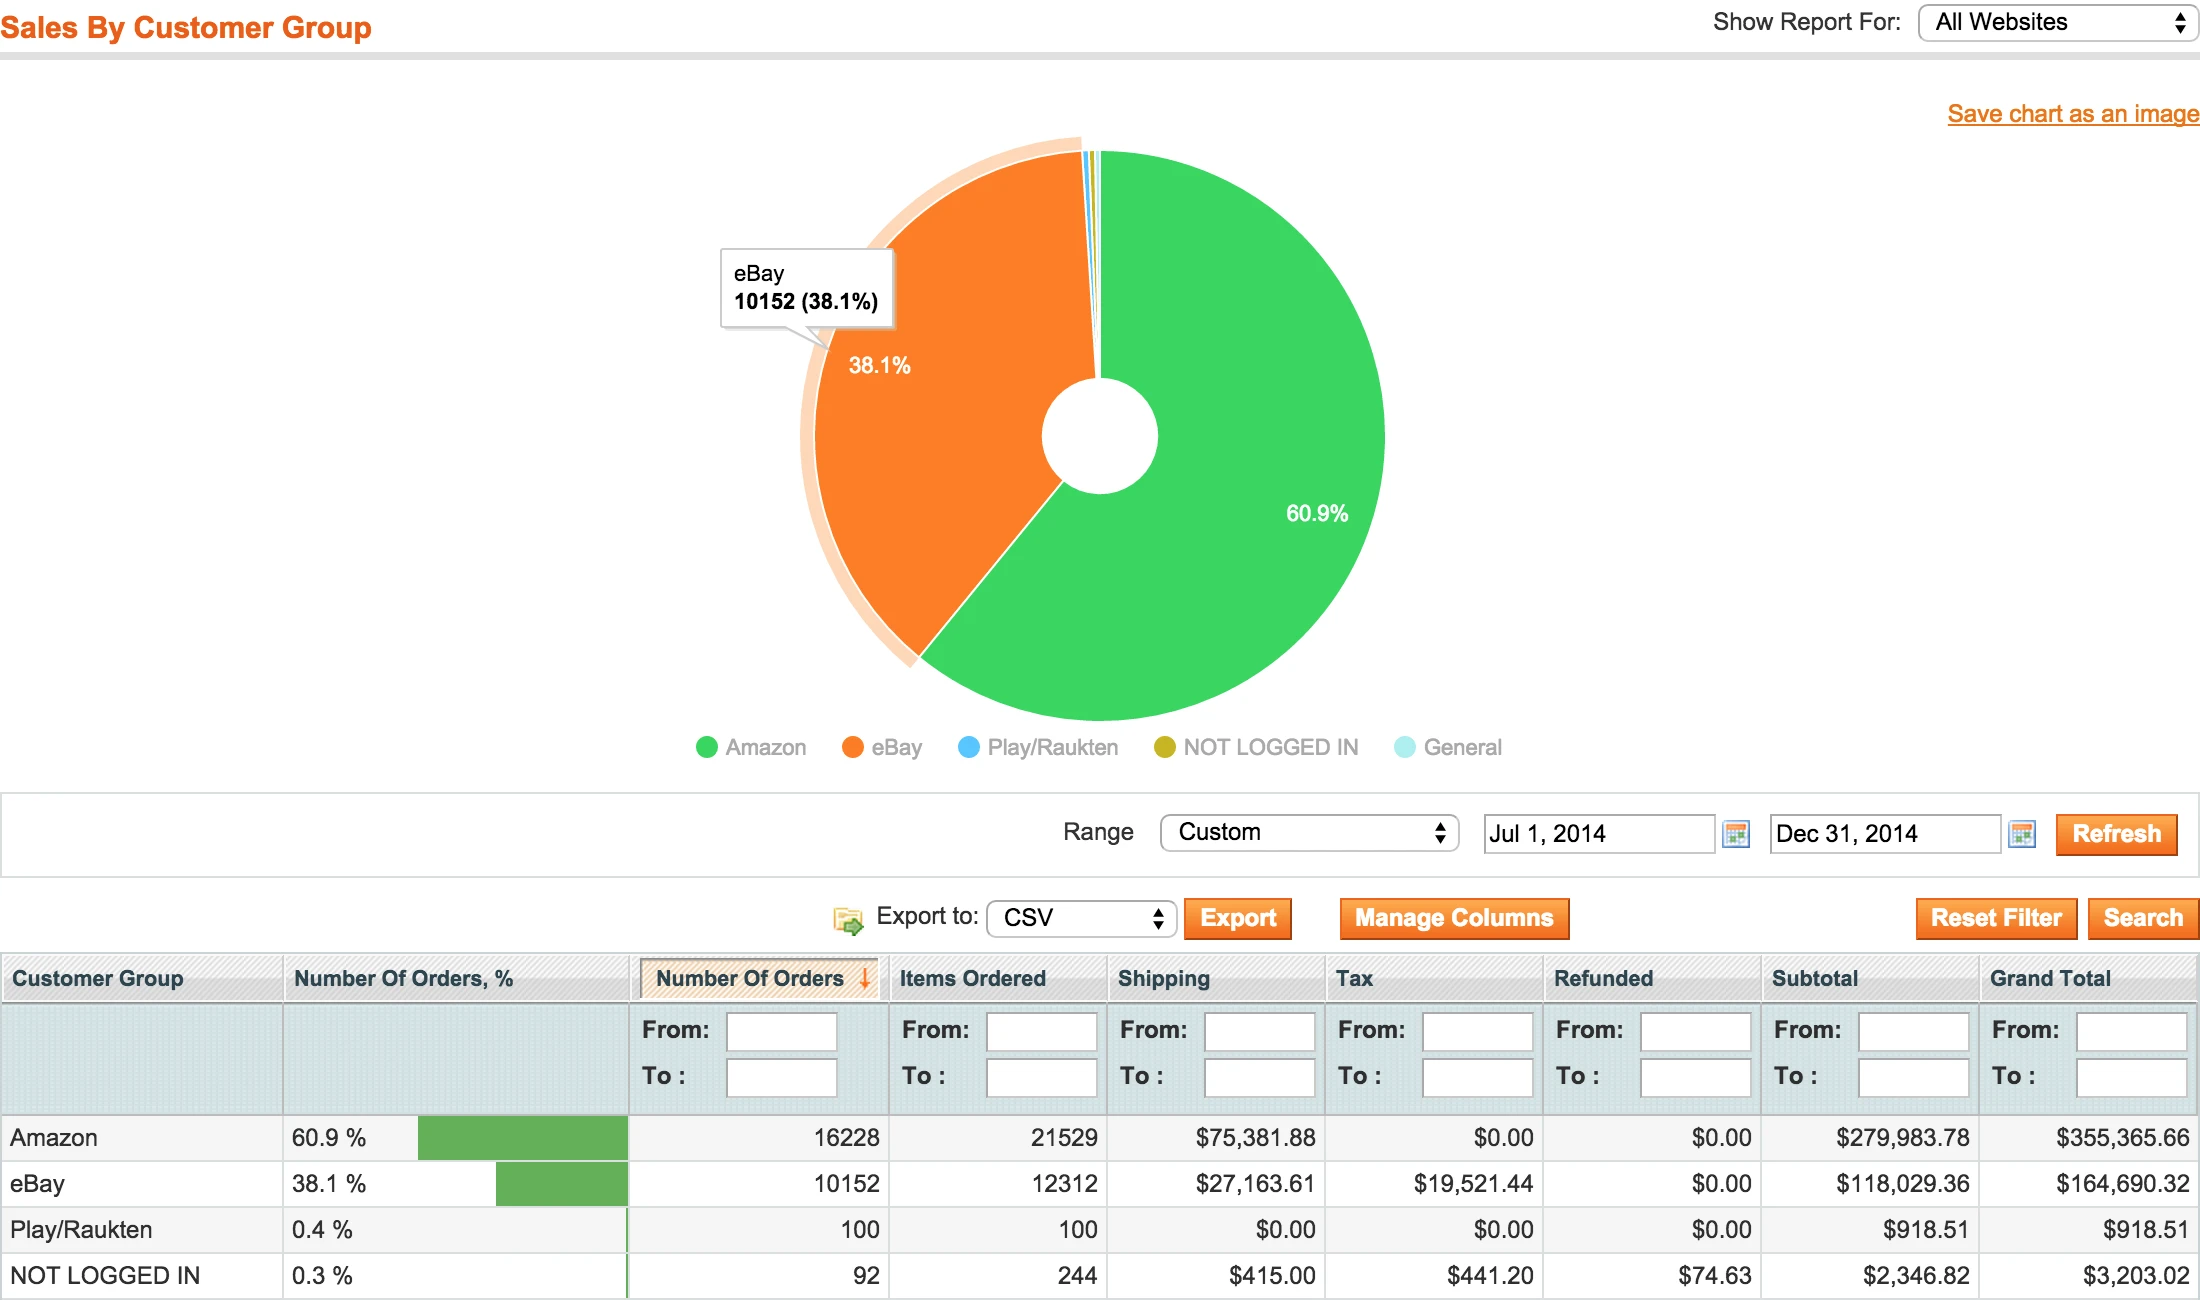2200x1300 pixels.
Task: Open the calendar picker for the end date
Action: tap(2023, 833)
